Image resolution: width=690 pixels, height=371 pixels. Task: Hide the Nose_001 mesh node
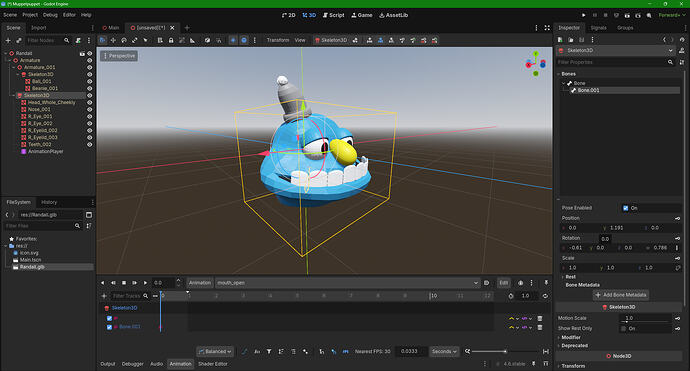89,110
